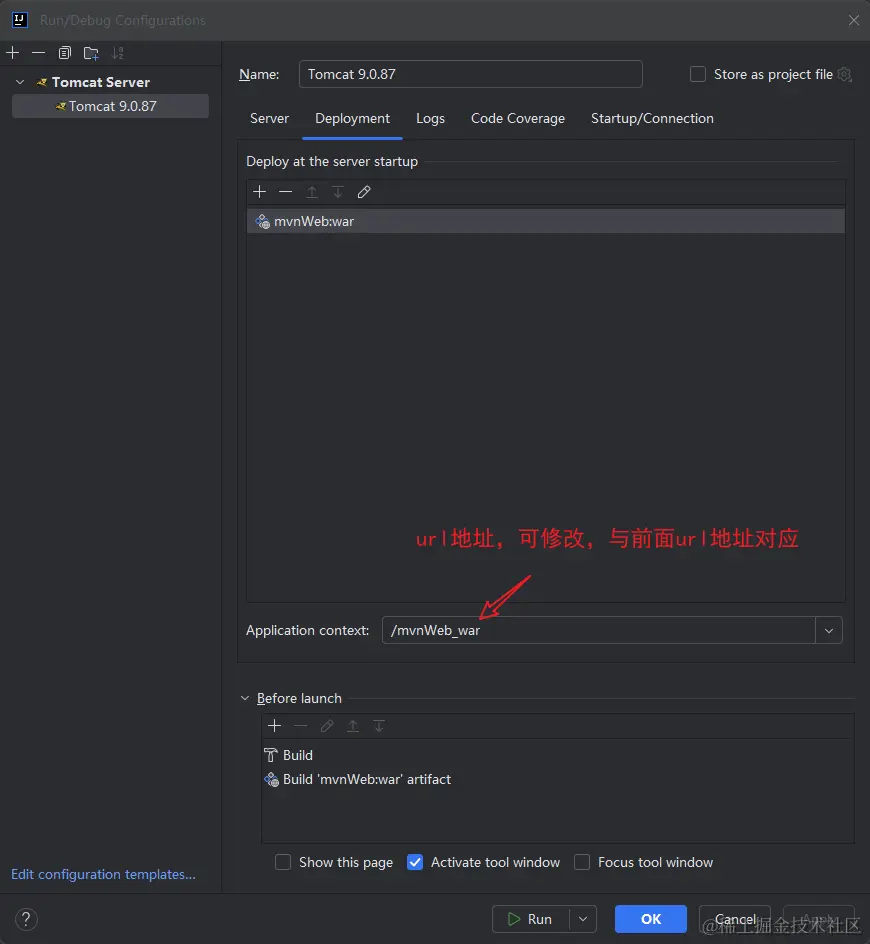Click the Application context field
This screenshot has width=870, height=944.
pyautogui.click(x=598, y=630)
